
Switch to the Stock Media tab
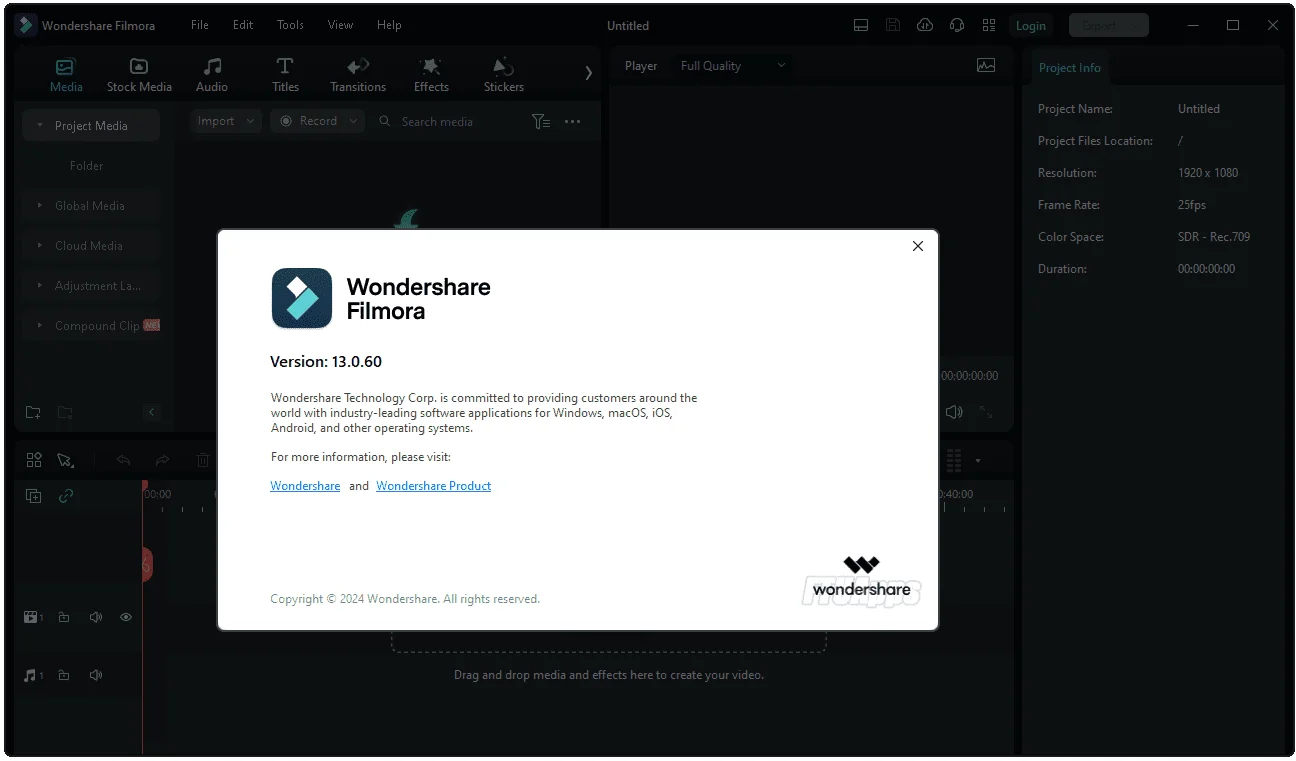click(x=139, y=75)
